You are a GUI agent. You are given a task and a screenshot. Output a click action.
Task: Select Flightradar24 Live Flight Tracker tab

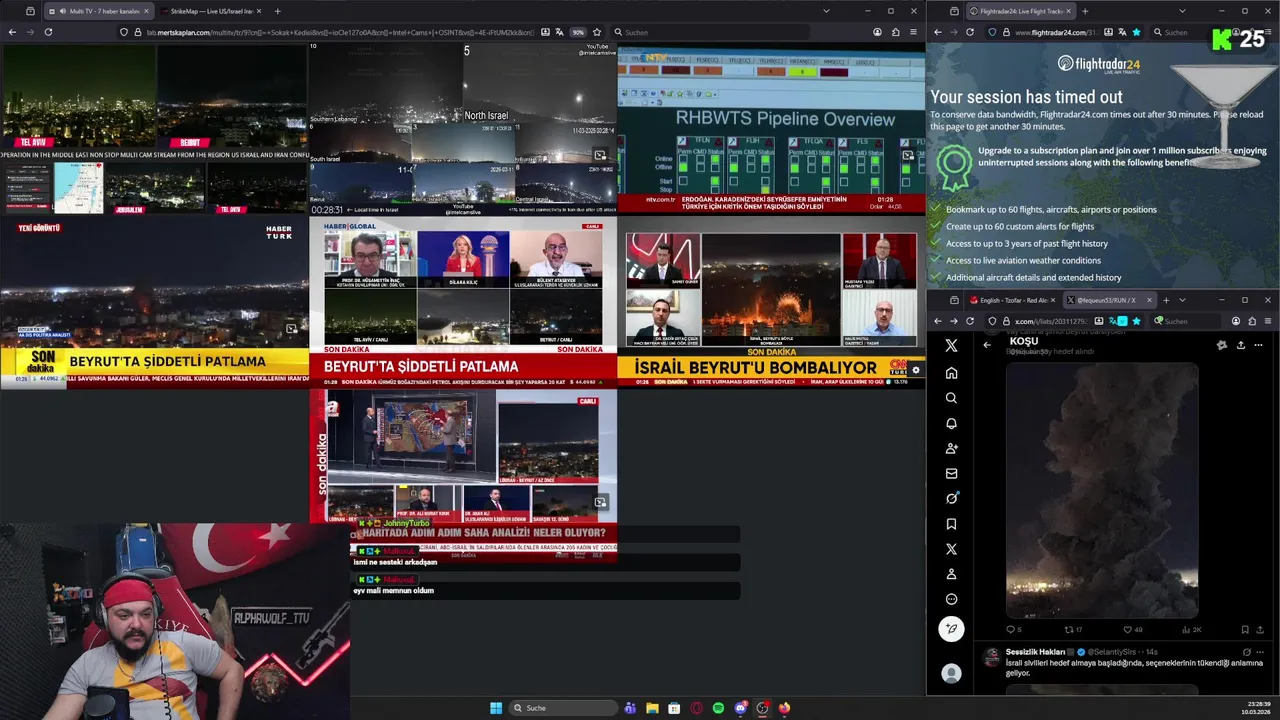pos(1020,11)
